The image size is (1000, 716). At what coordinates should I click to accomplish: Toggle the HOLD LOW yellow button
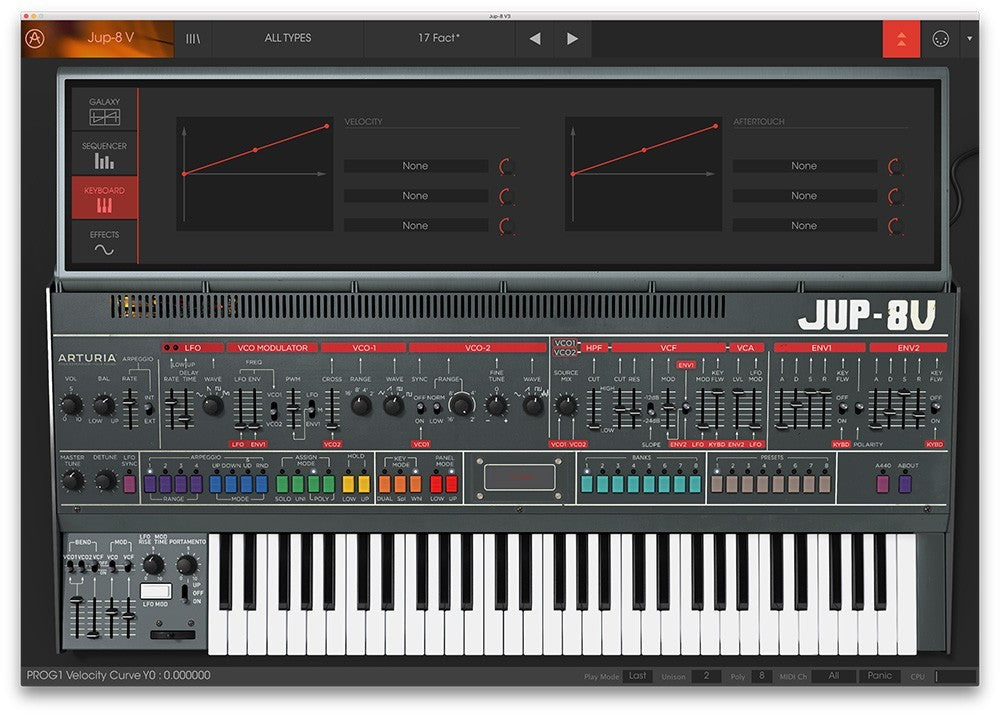tap(348, 484)
